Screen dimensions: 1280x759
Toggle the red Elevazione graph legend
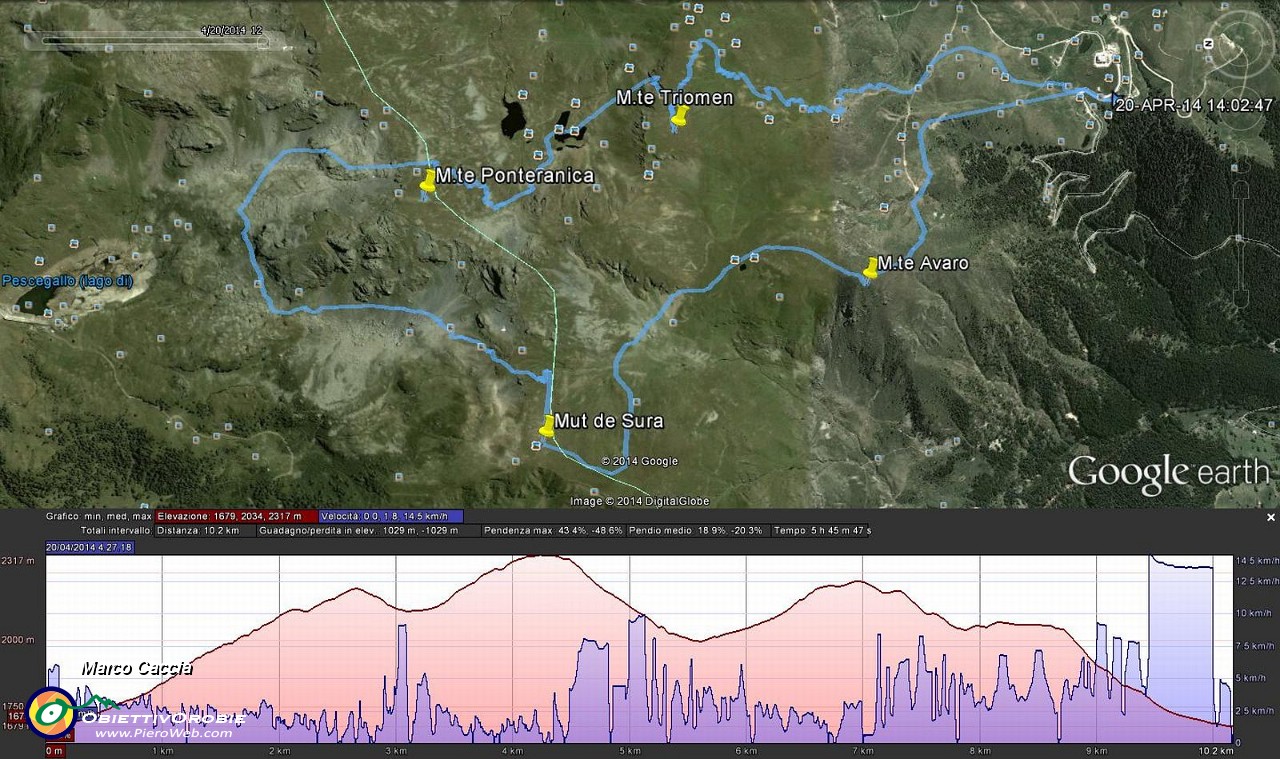point(236,516)
